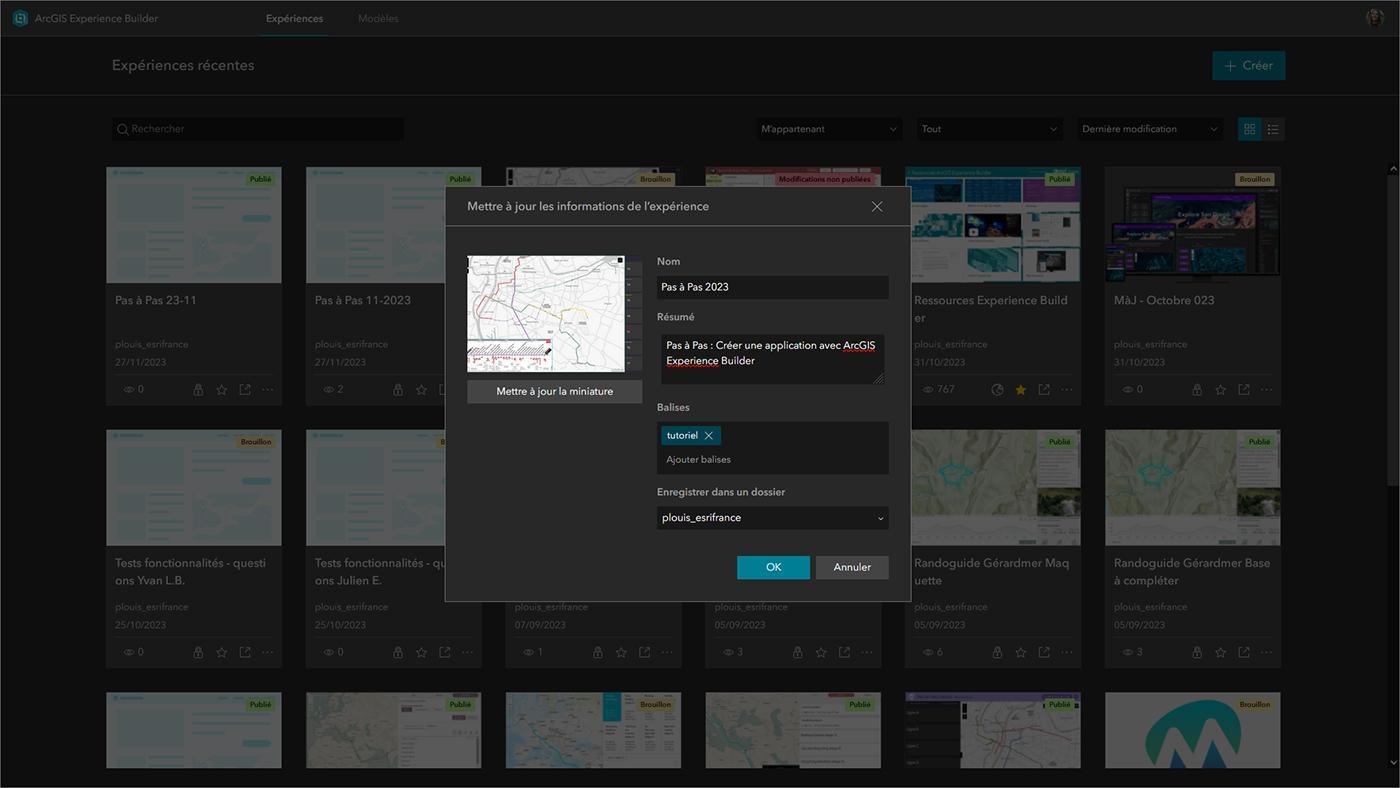Image resolution: width=1400 pixels, height=788 pixels.
Task: Open sharing lock for Pas à Pas 23-11
Action: click(198, 390)
